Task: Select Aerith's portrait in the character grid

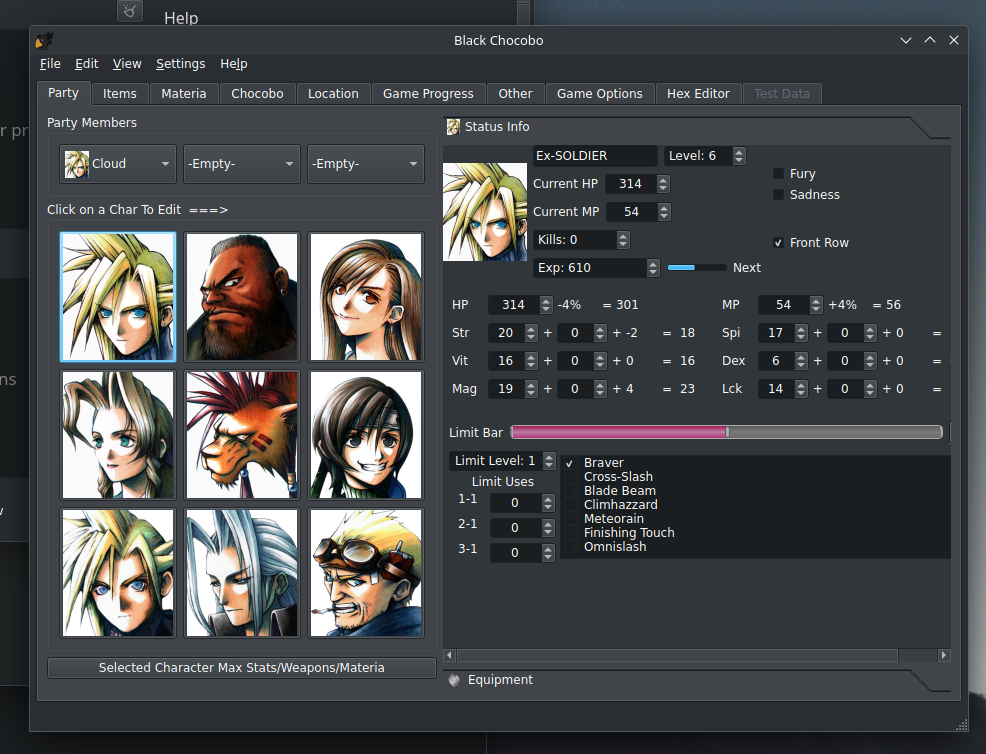Action: 118,435
